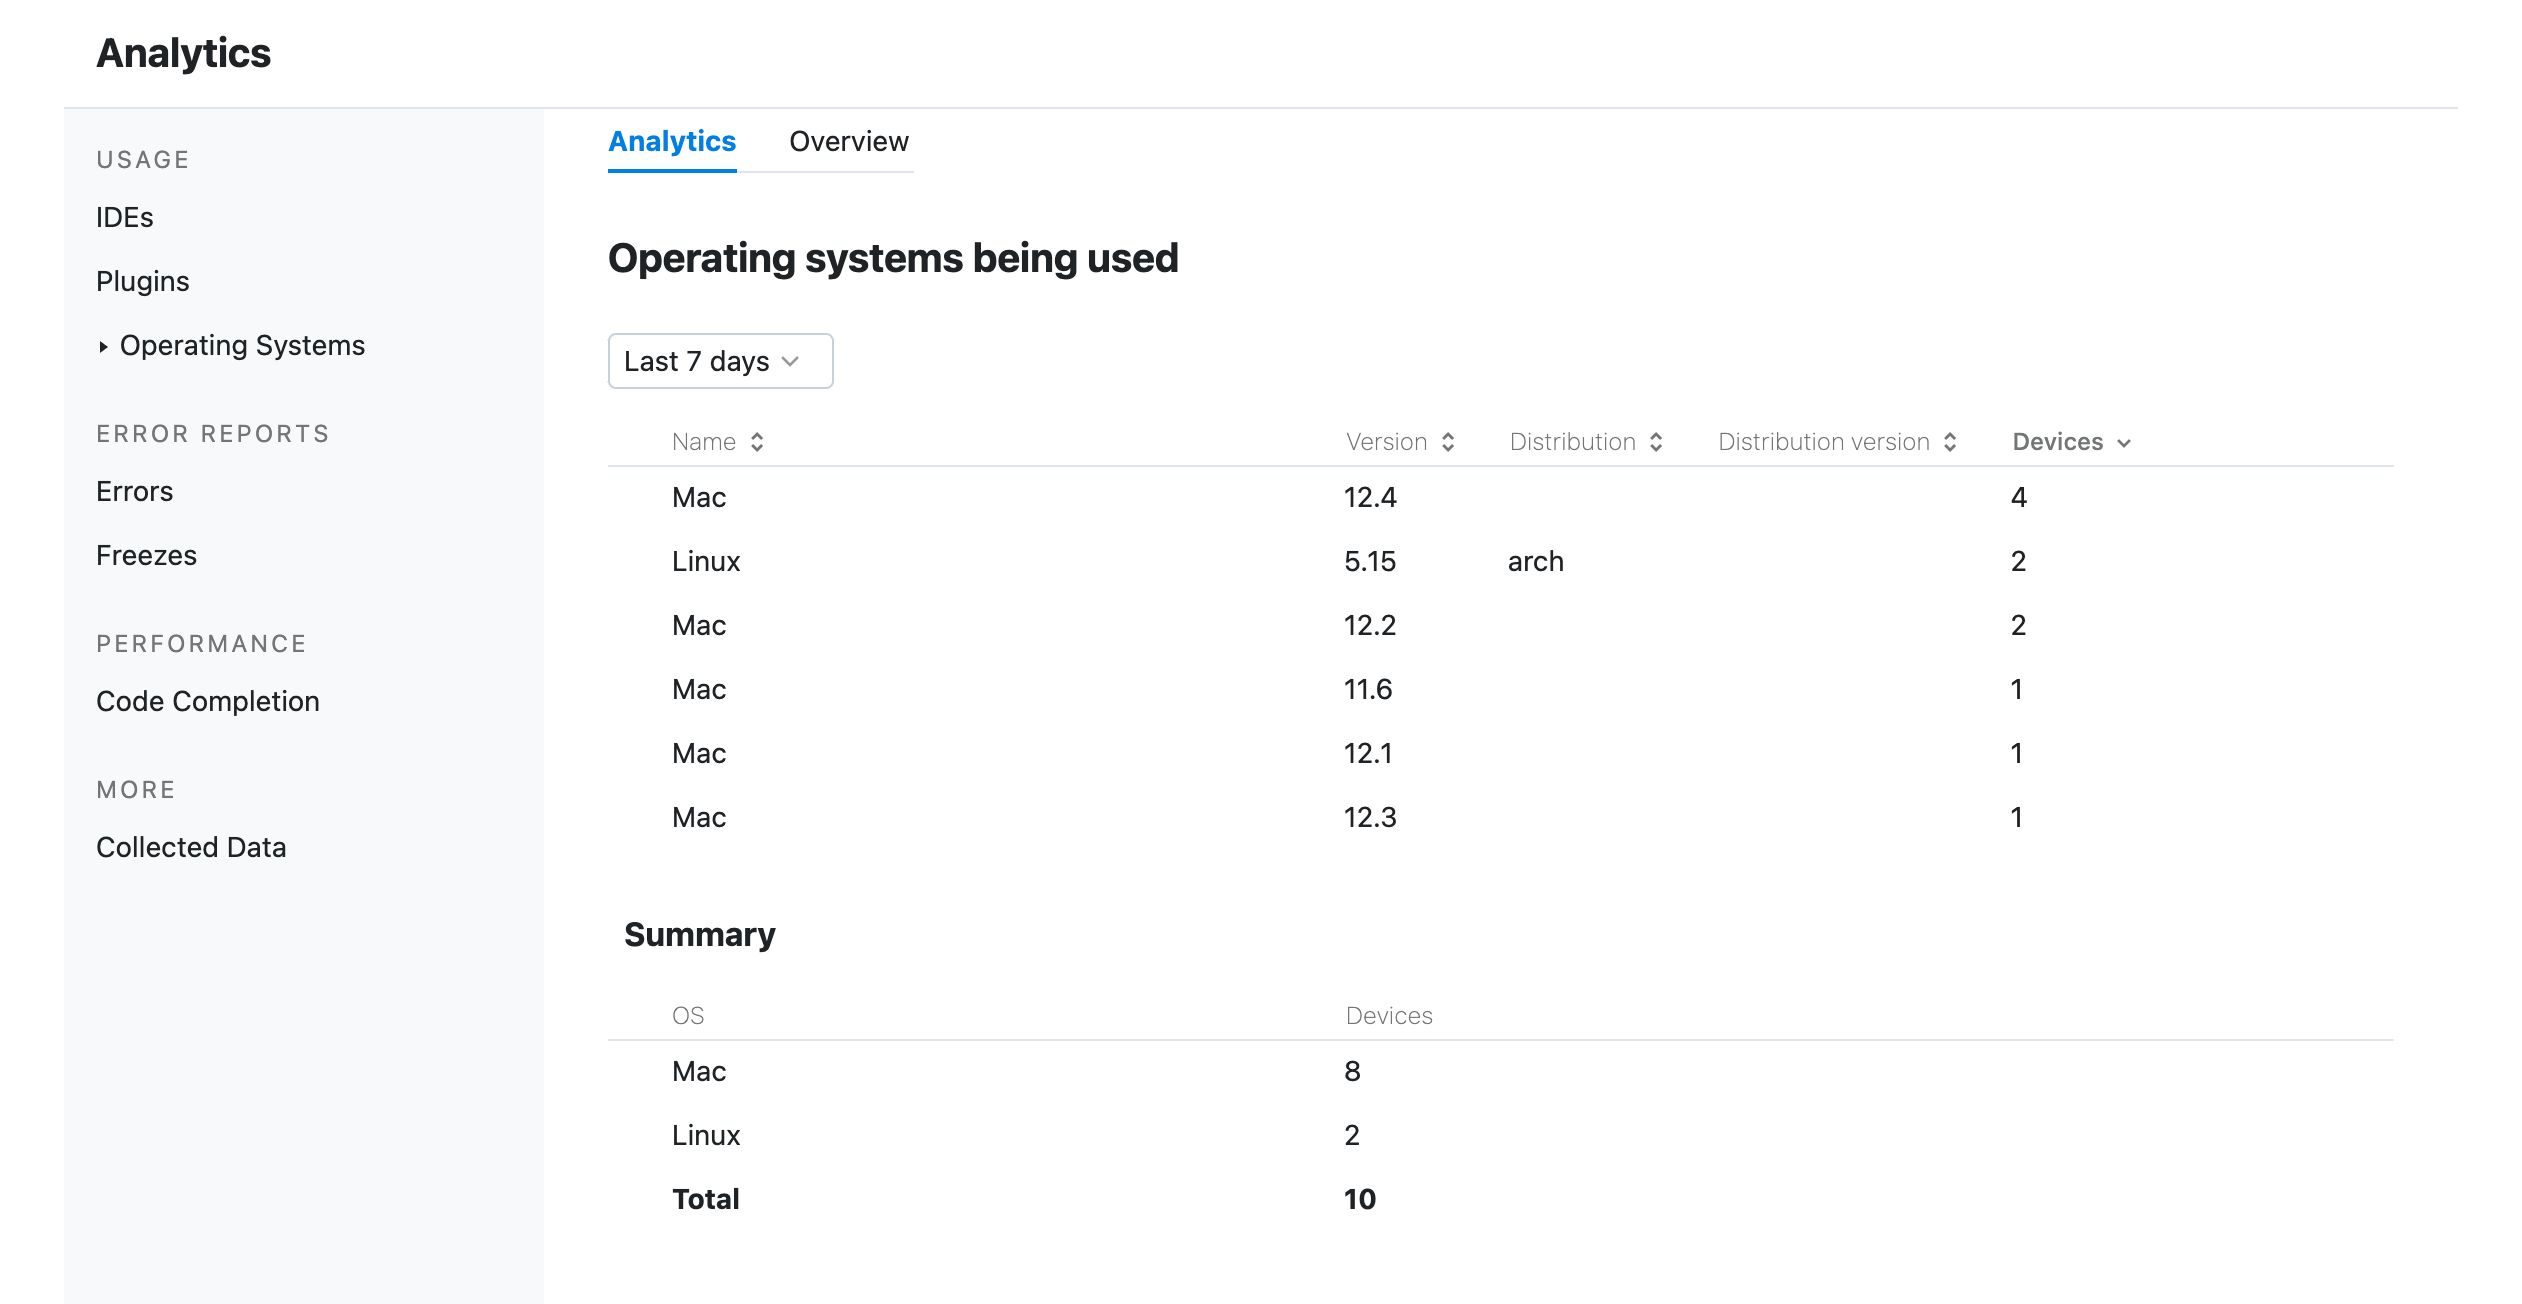Toggle the Devices column sort order
The width and height of the screenshot is (2522, 1304).
2071,441
